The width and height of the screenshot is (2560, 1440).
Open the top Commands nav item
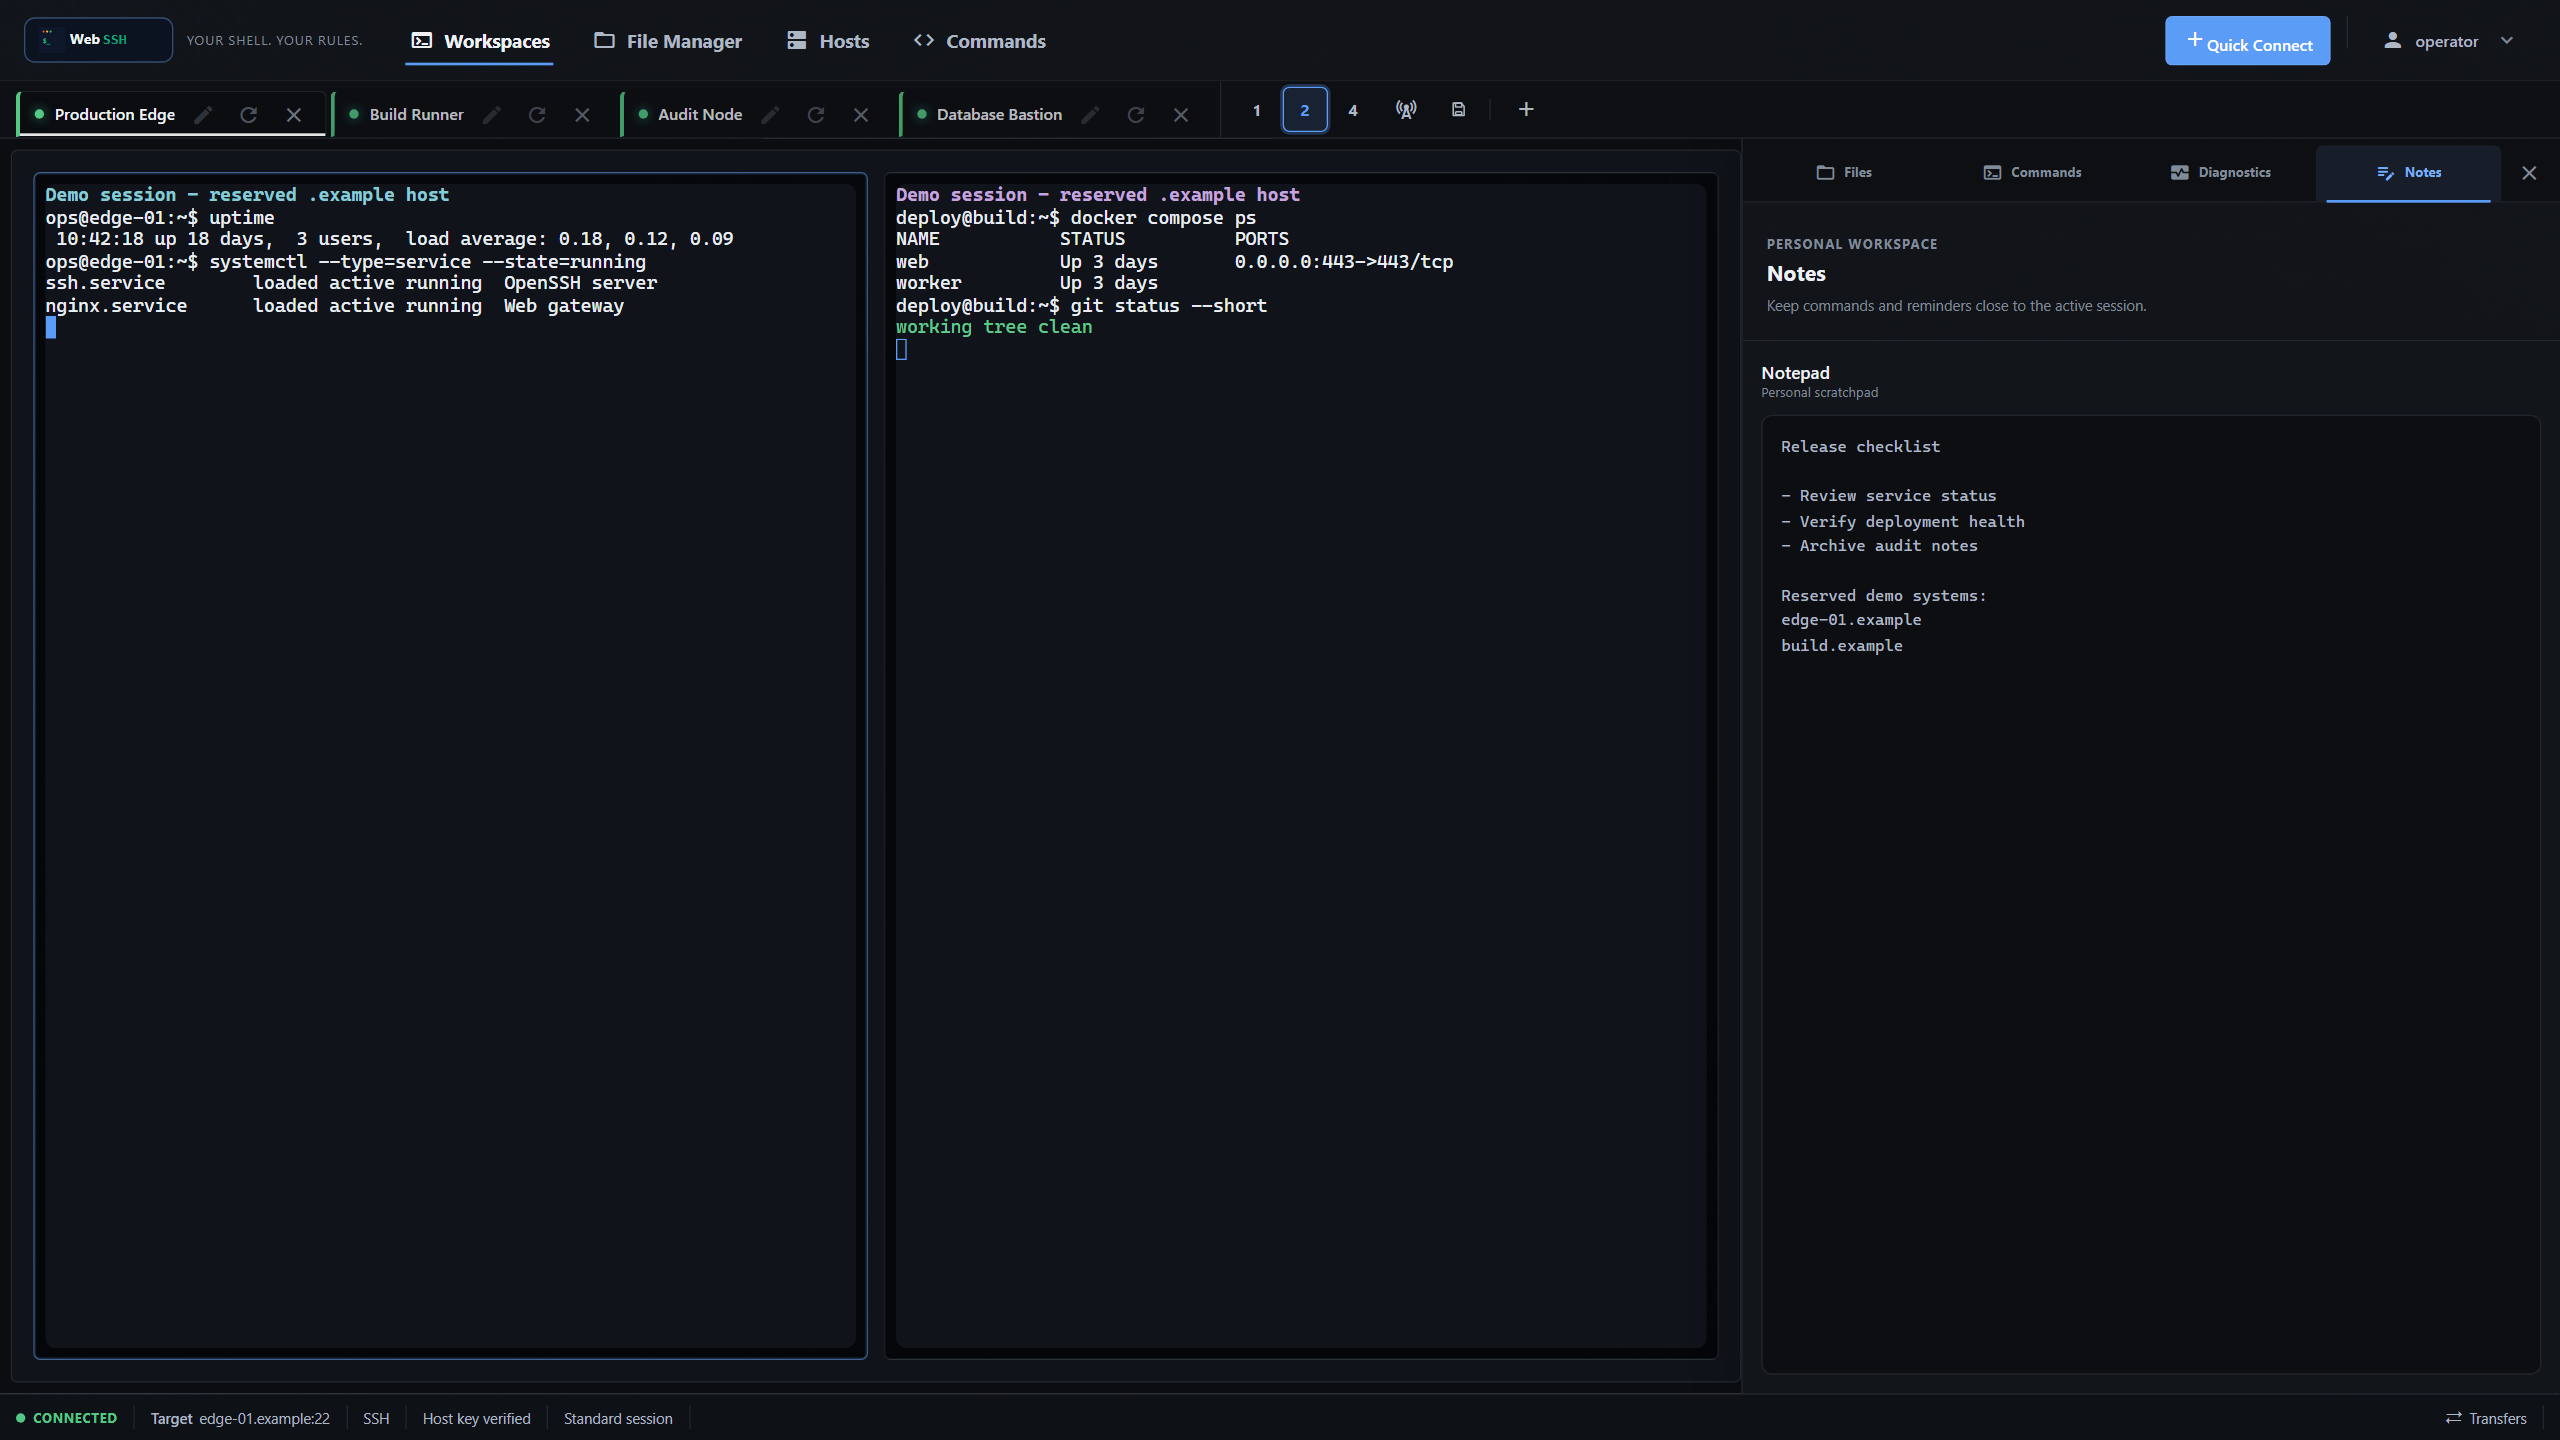[980, 41]
